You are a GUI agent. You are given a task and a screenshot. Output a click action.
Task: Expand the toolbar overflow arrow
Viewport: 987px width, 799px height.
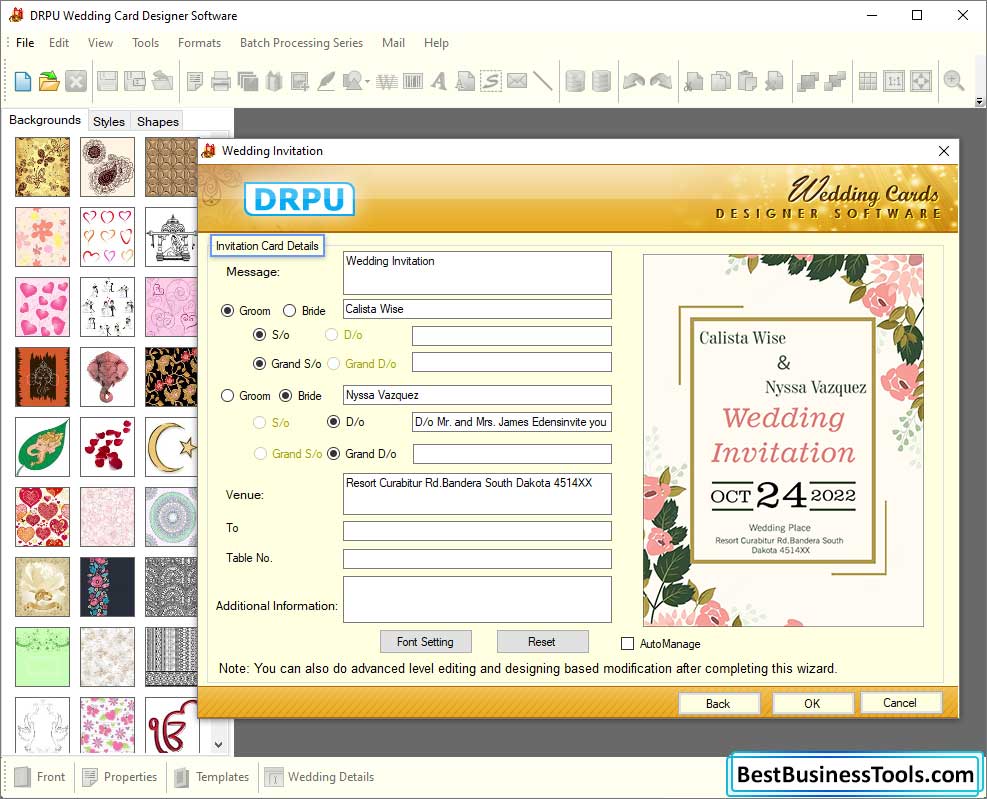point(979,101)
